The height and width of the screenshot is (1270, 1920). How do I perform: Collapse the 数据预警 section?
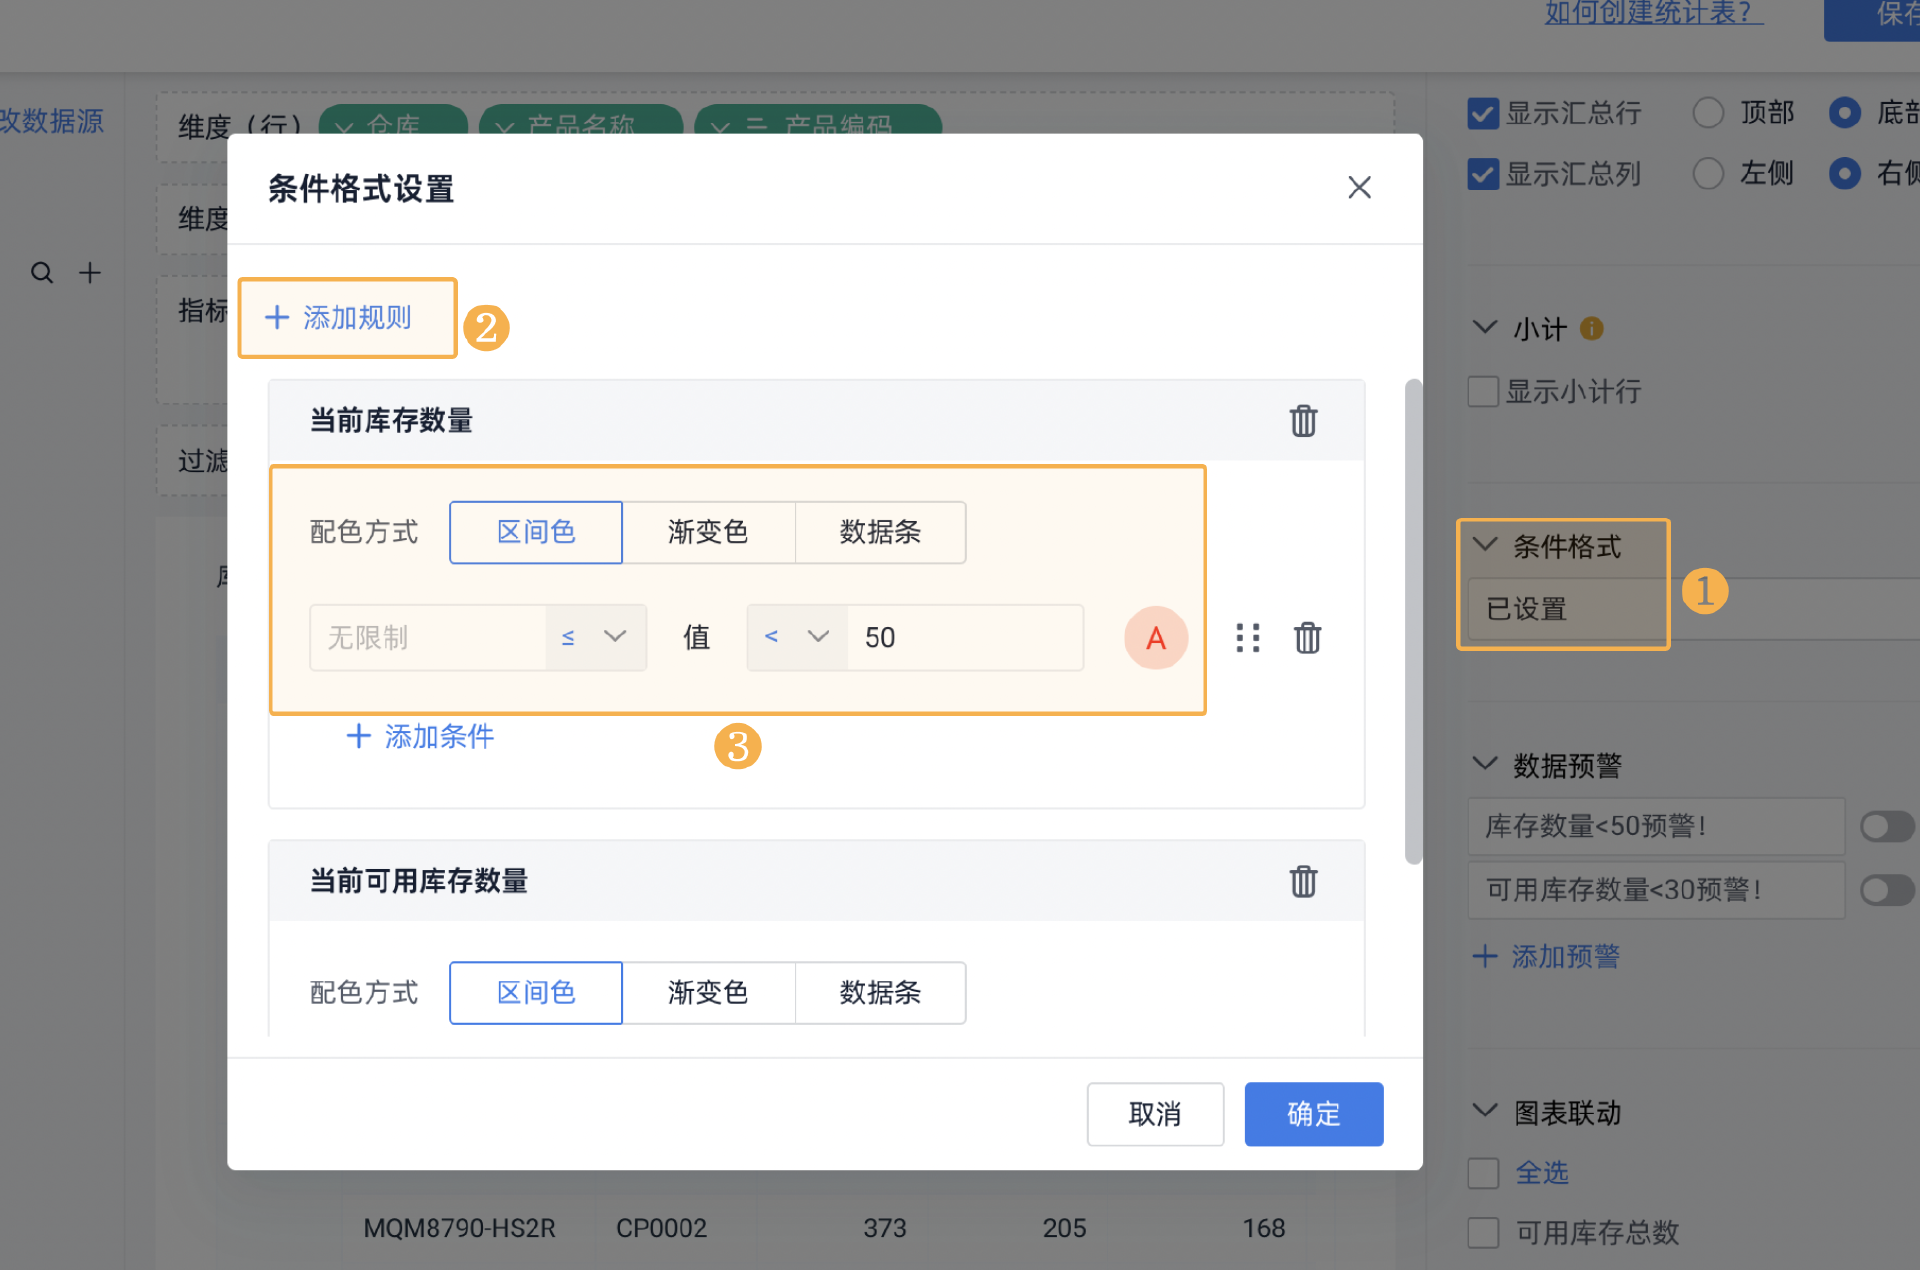click(x=1485, y=765)
